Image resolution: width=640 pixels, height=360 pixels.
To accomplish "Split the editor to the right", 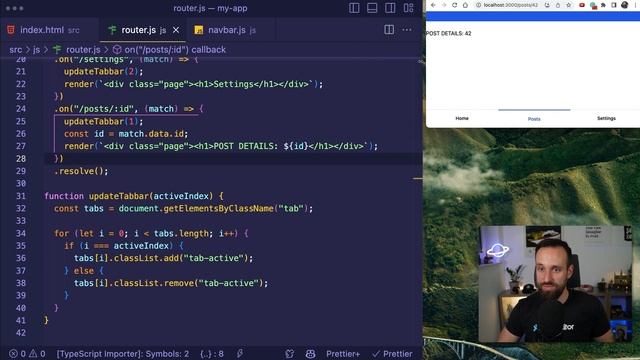I will coord(389,29).
